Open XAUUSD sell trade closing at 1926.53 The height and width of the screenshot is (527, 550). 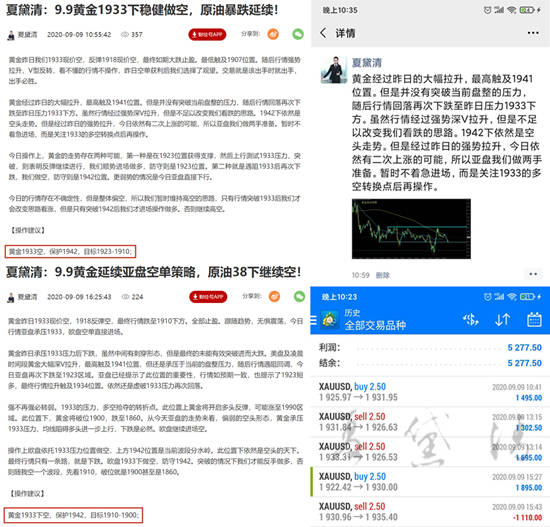(x=430, y=452)
